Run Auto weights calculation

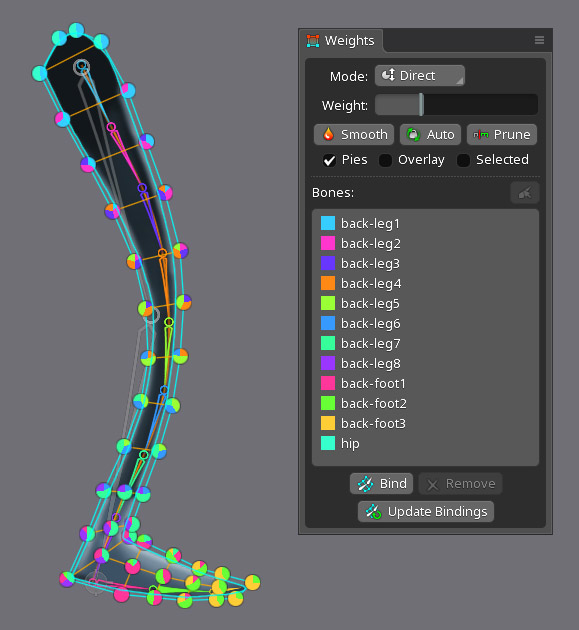pyautogui.click(x=430, y=135)
